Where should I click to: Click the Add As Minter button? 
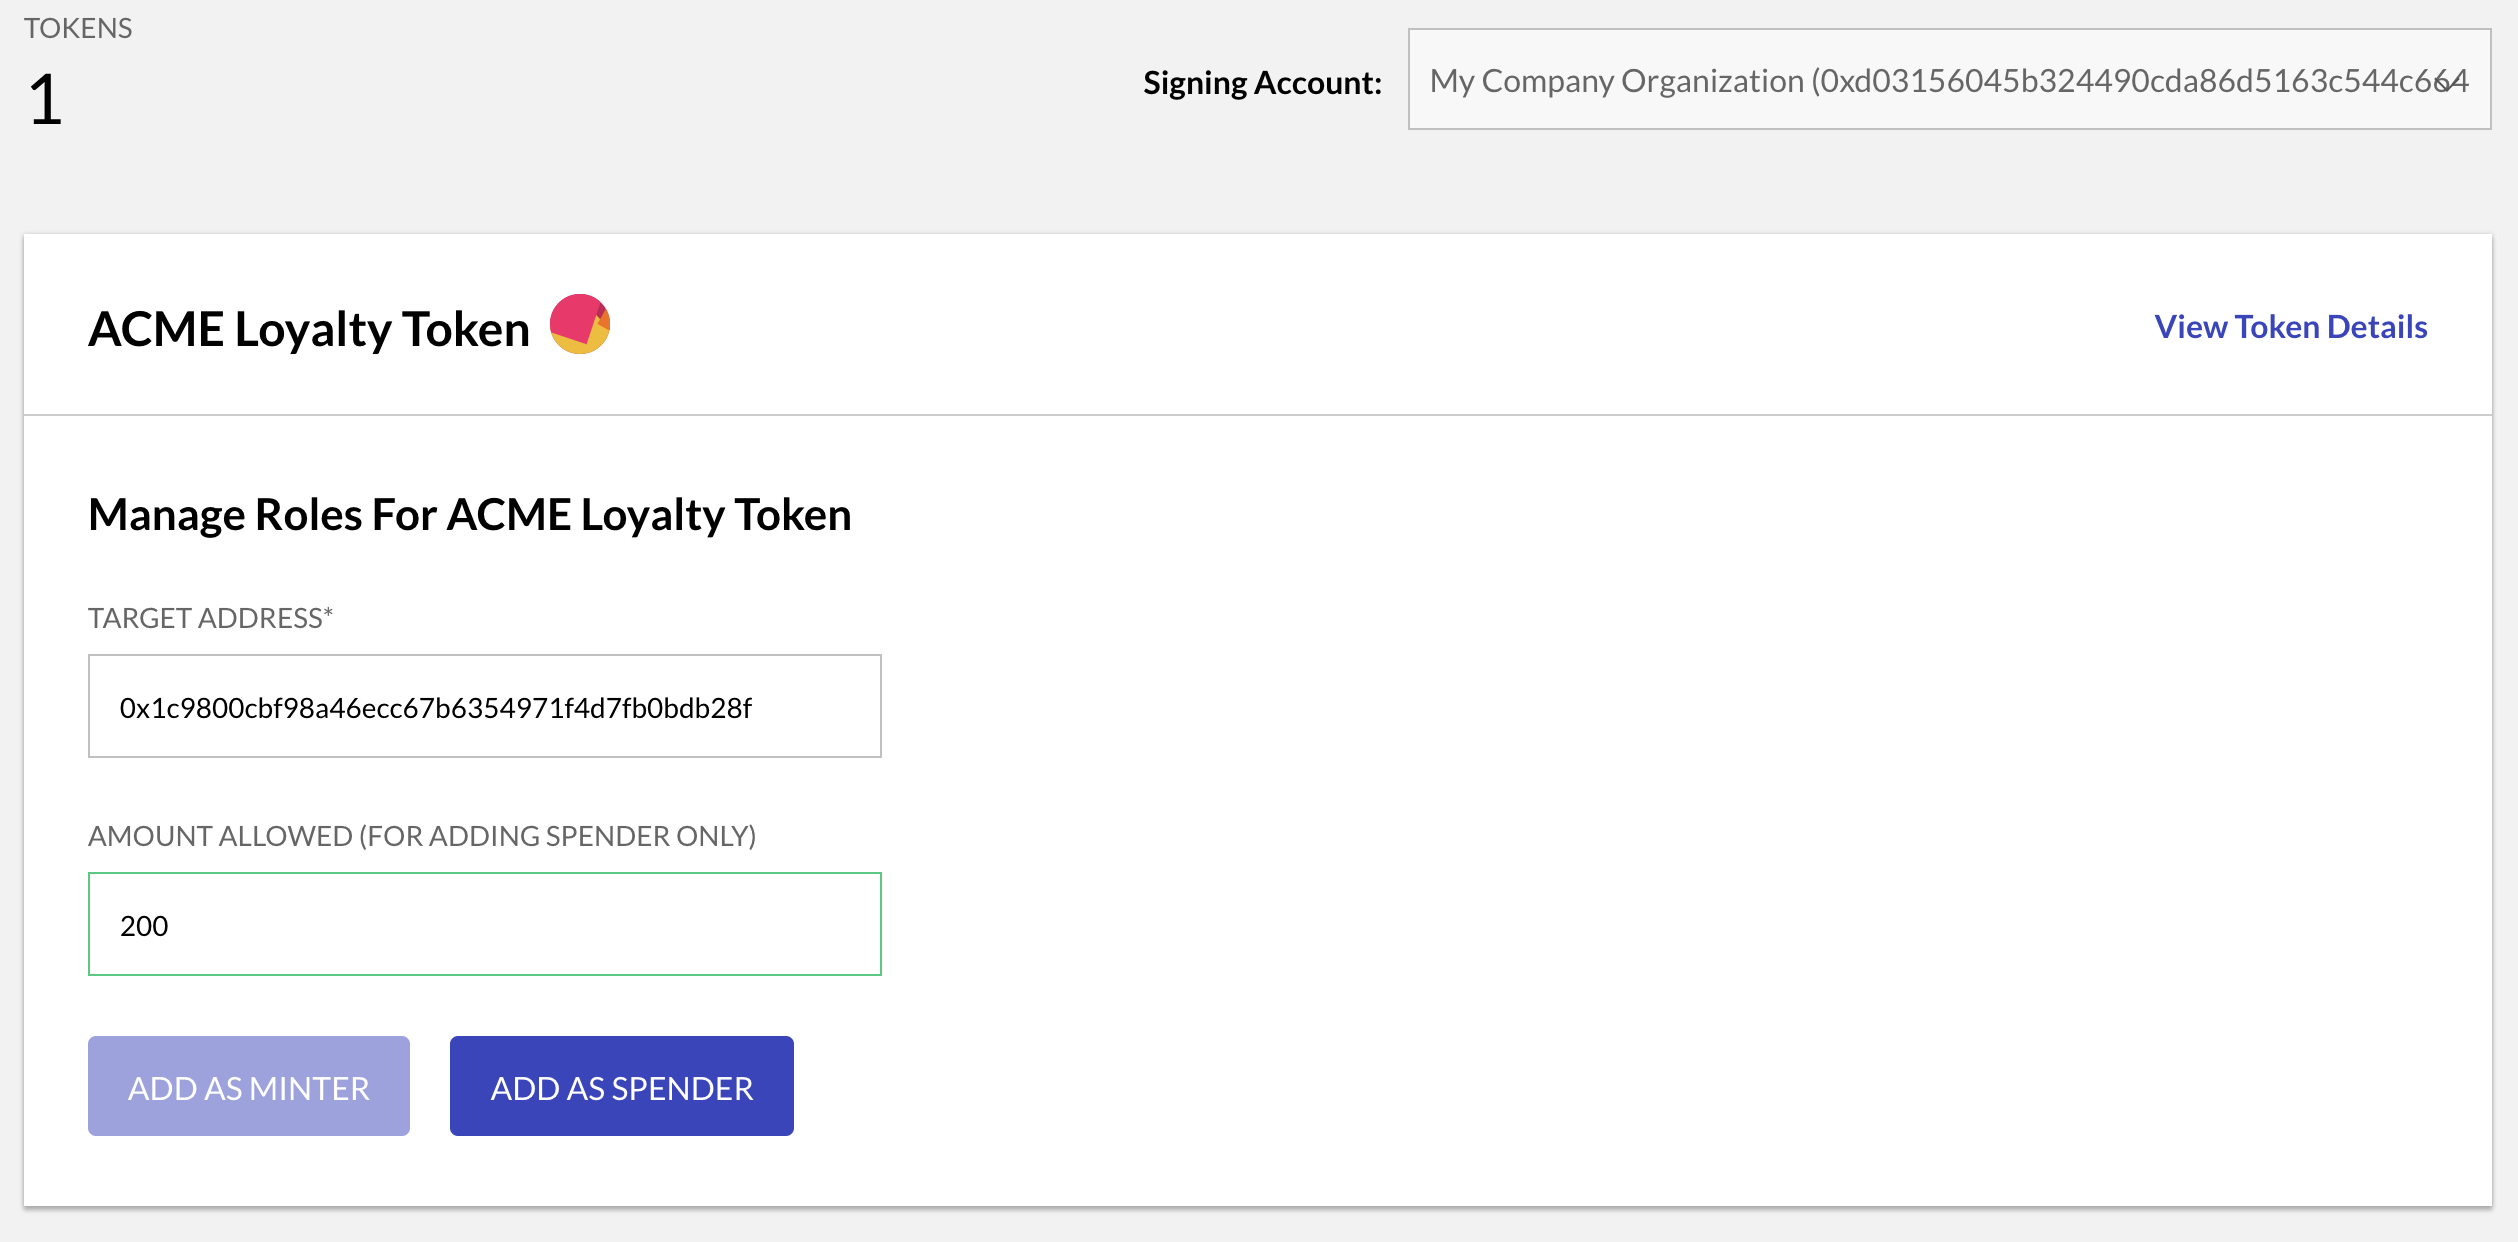coord(249,1086)
